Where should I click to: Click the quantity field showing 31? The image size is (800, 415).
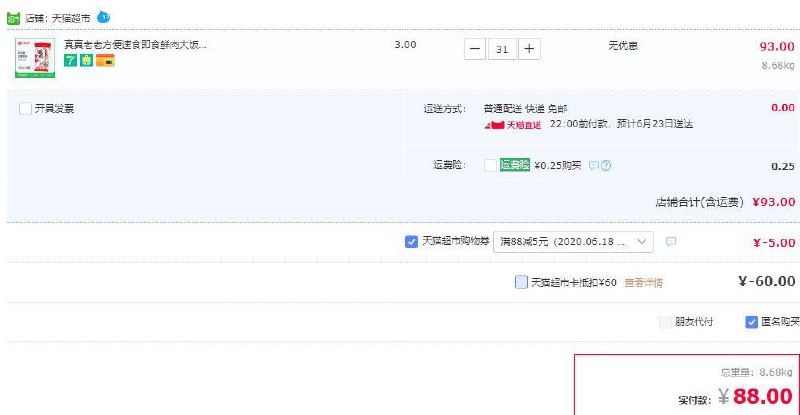pos(502,49)
